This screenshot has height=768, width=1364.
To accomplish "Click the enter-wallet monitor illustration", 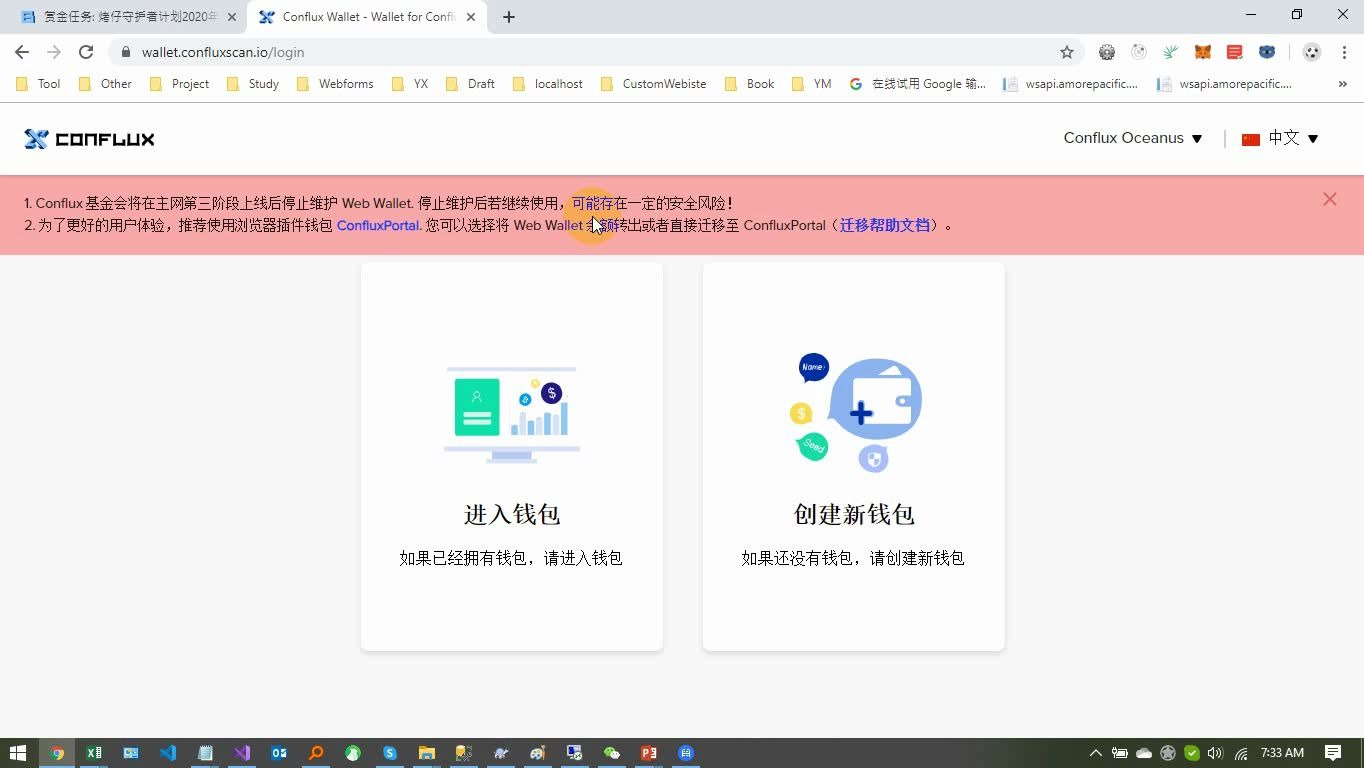I will pos(511,414).
